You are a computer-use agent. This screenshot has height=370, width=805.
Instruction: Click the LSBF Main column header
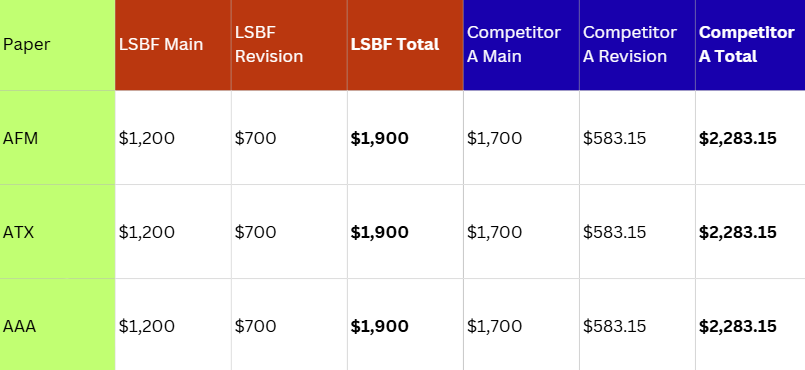tap(173, 45)
